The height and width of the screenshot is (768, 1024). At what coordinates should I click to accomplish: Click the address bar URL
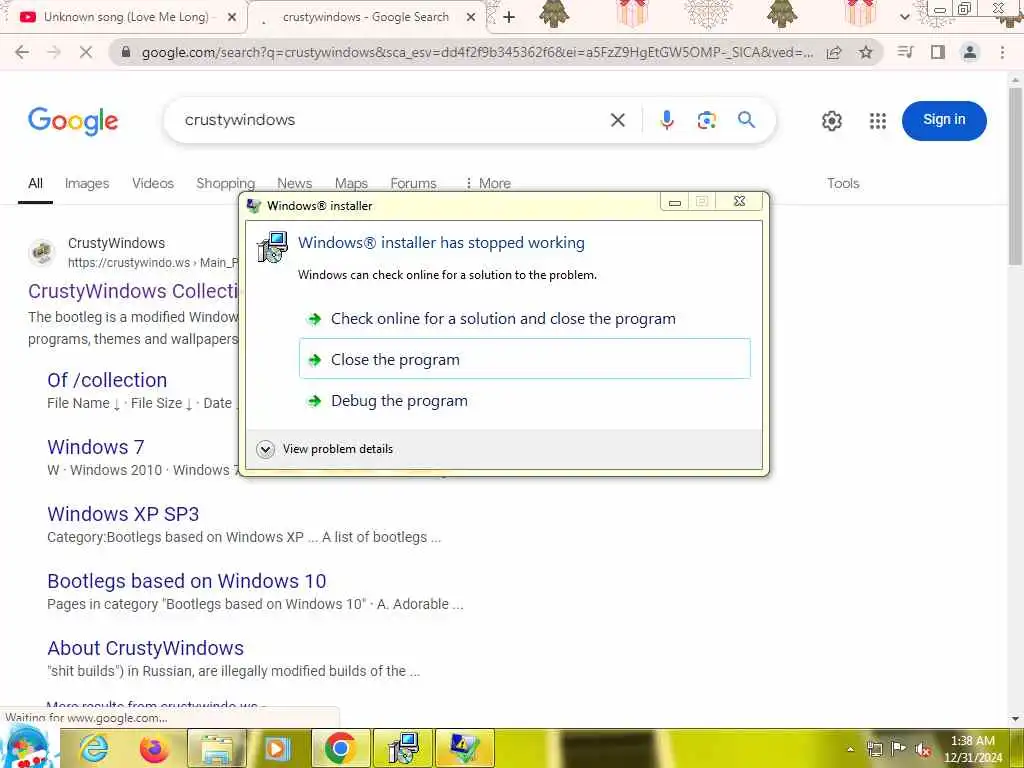click(x=477, y=52)
